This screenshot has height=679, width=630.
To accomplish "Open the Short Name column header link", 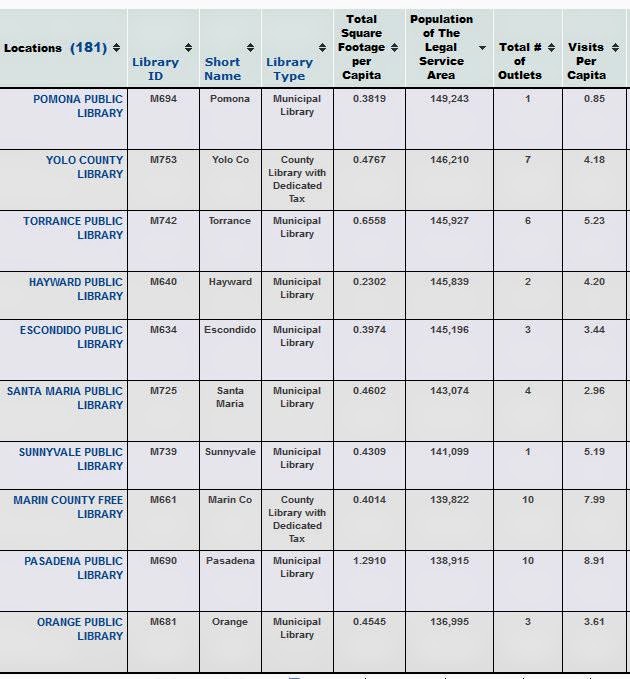I will click(x=223, y=69).
